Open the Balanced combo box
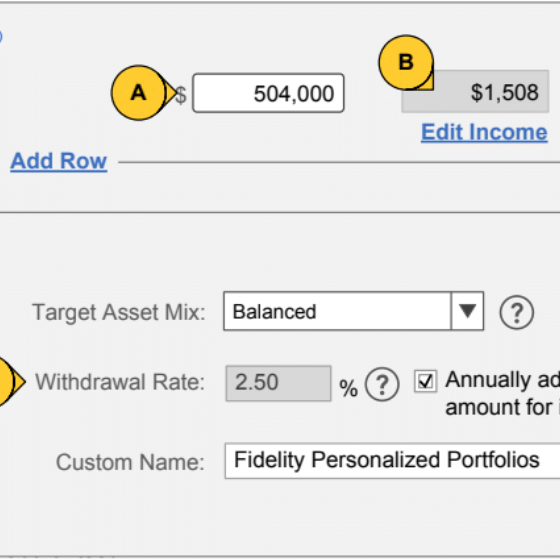This screenshot has width=560, height=560. click(x=354, y=311)
